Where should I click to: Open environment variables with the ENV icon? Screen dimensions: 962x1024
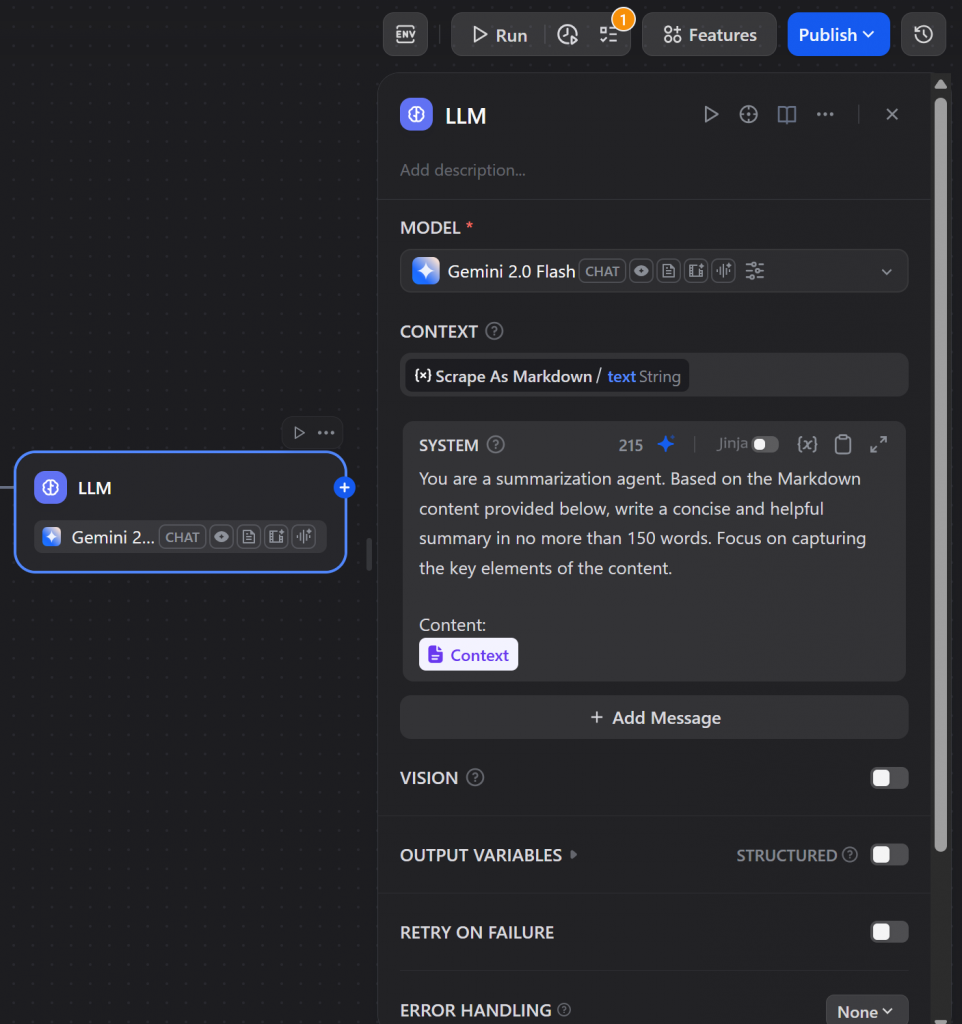coord(405,34)
